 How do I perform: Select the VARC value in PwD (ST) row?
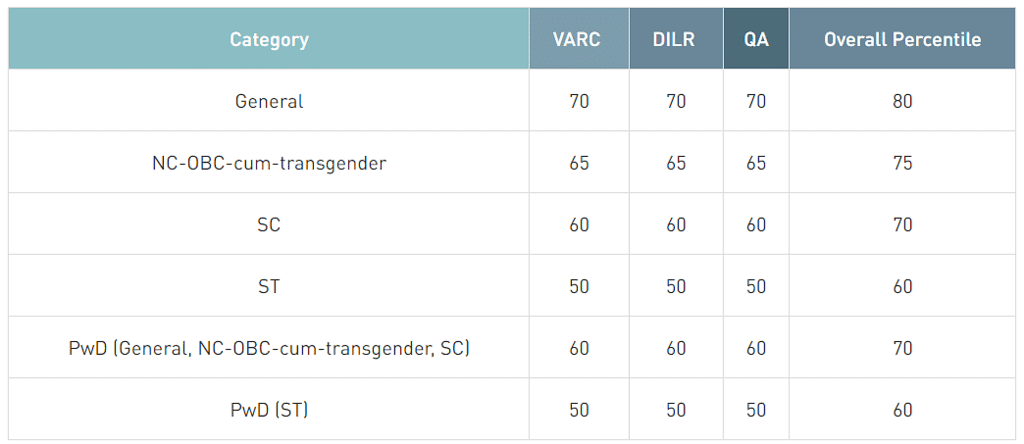579,410
